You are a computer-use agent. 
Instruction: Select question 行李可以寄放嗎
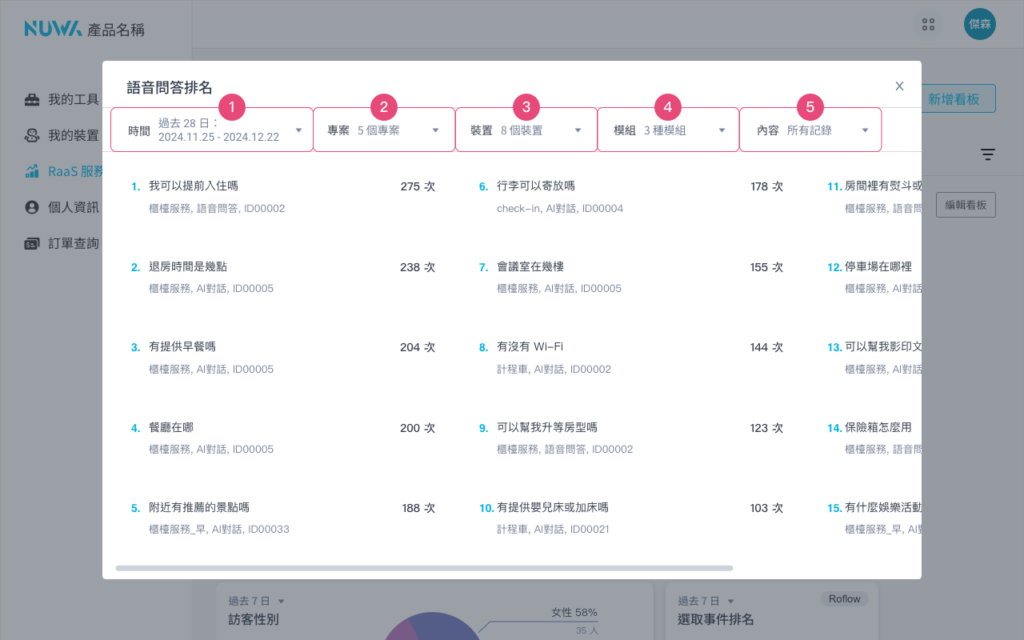(x=536, y=186)
